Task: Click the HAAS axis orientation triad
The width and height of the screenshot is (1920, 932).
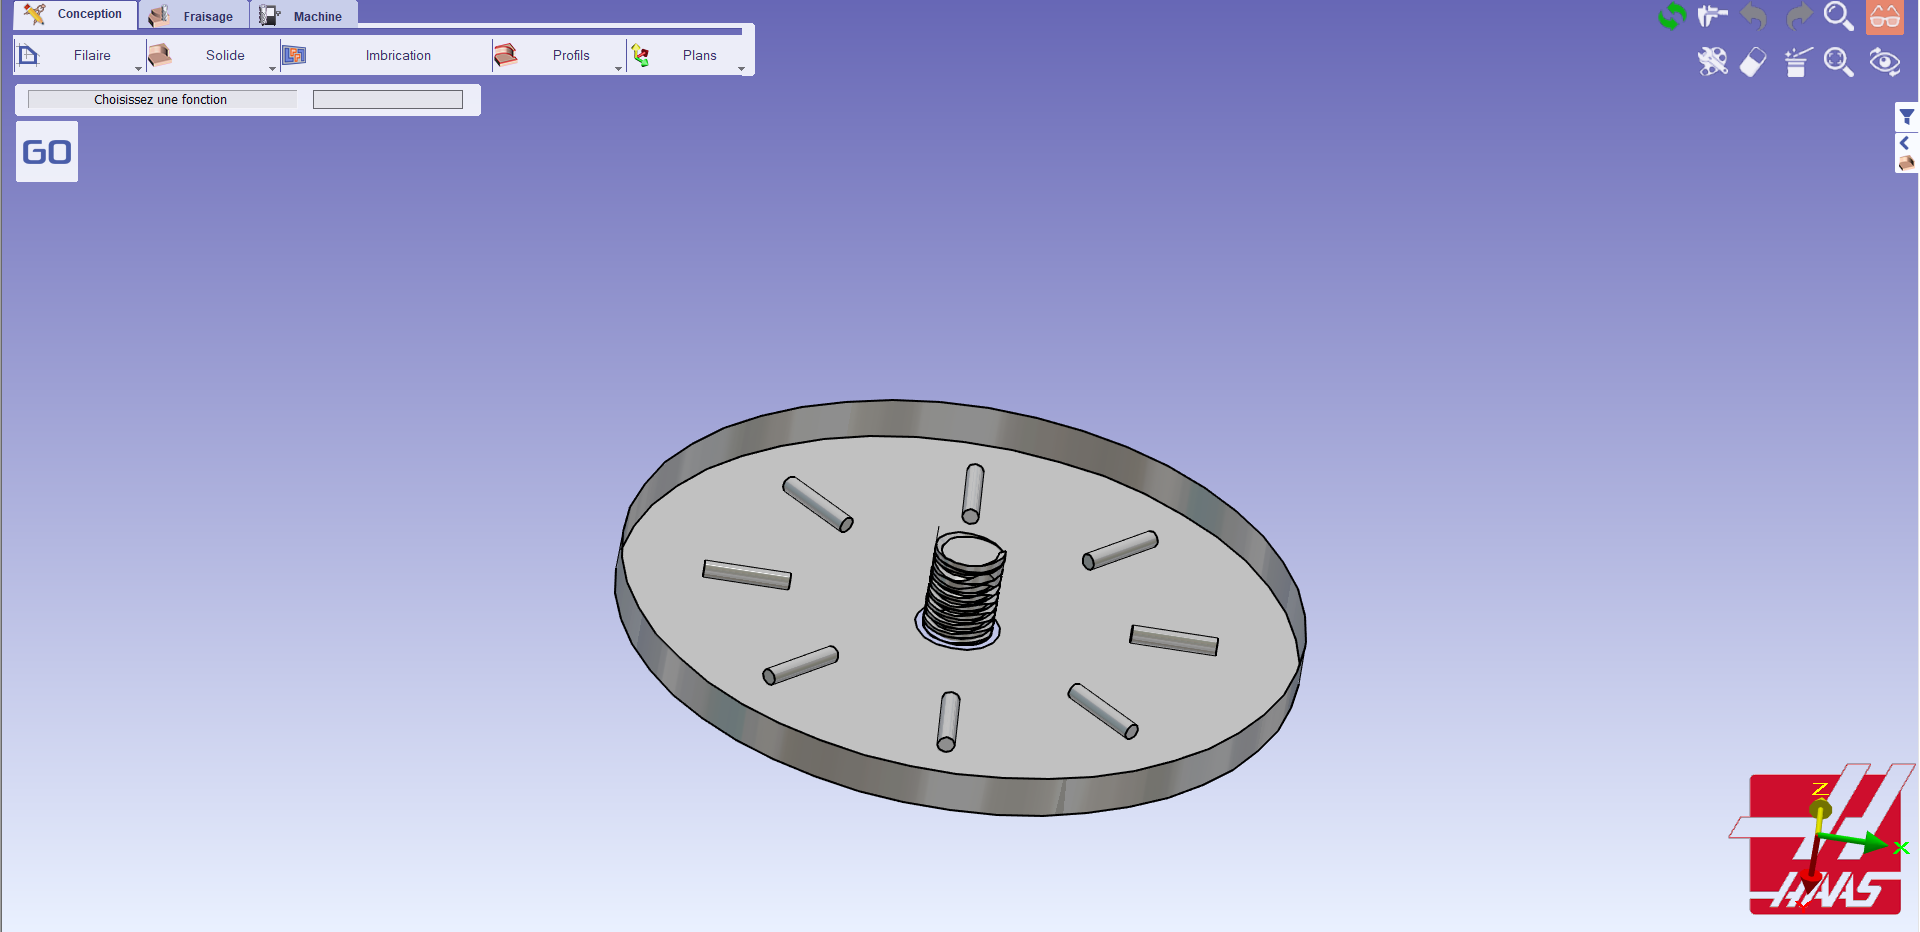Action: click(x=1822, y=838)
